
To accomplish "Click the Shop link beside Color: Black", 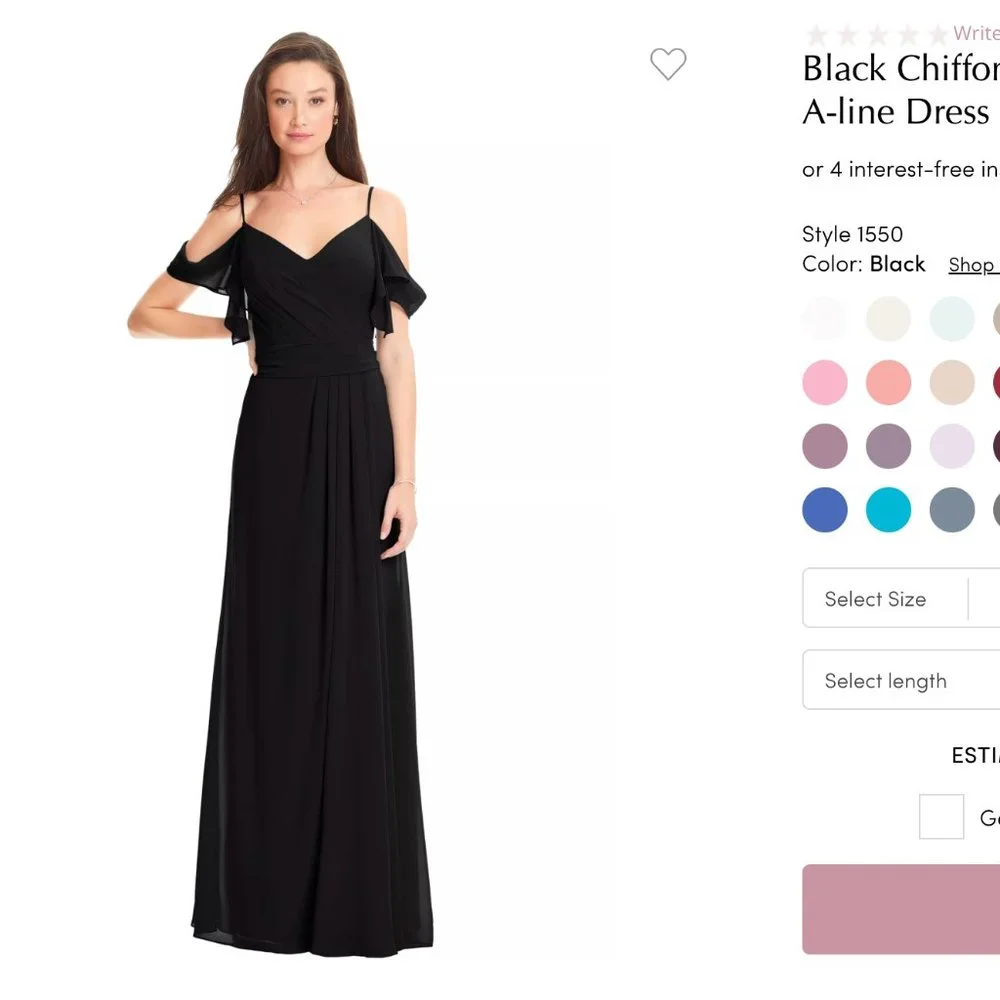I will [972, 265].
